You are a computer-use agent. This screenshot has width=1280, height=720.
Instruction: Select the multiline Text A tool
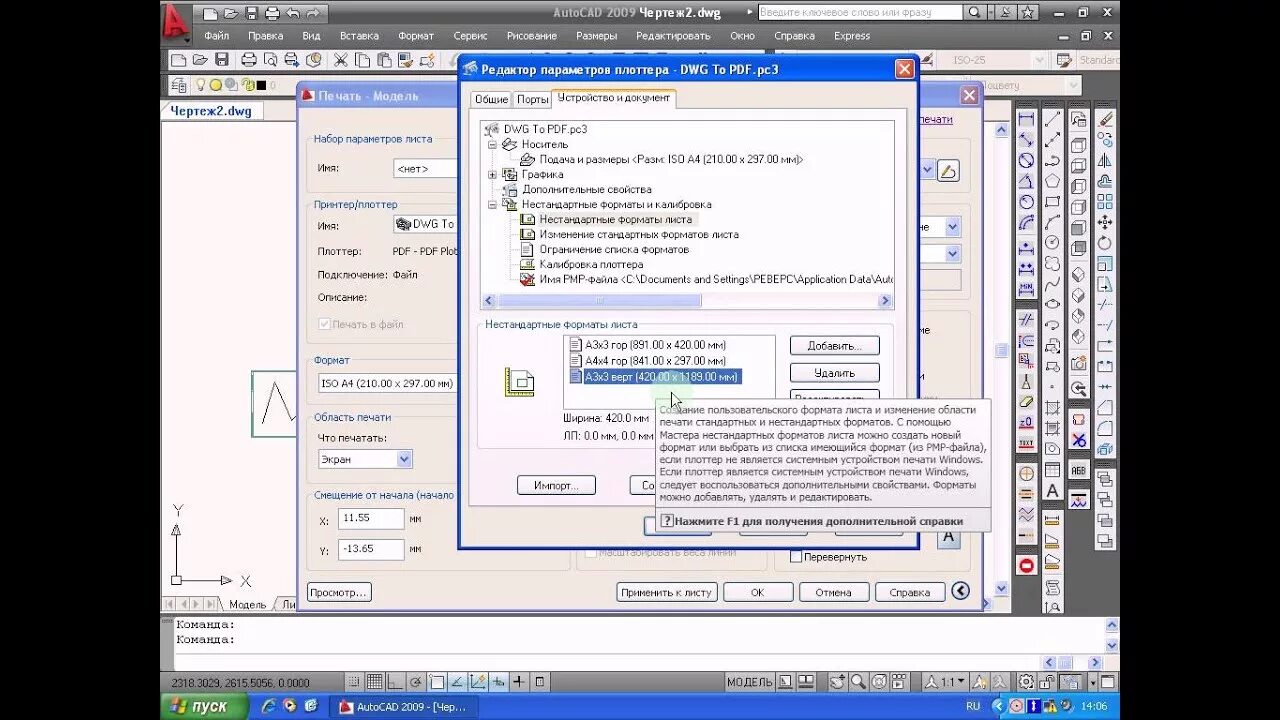(1052, 491)
